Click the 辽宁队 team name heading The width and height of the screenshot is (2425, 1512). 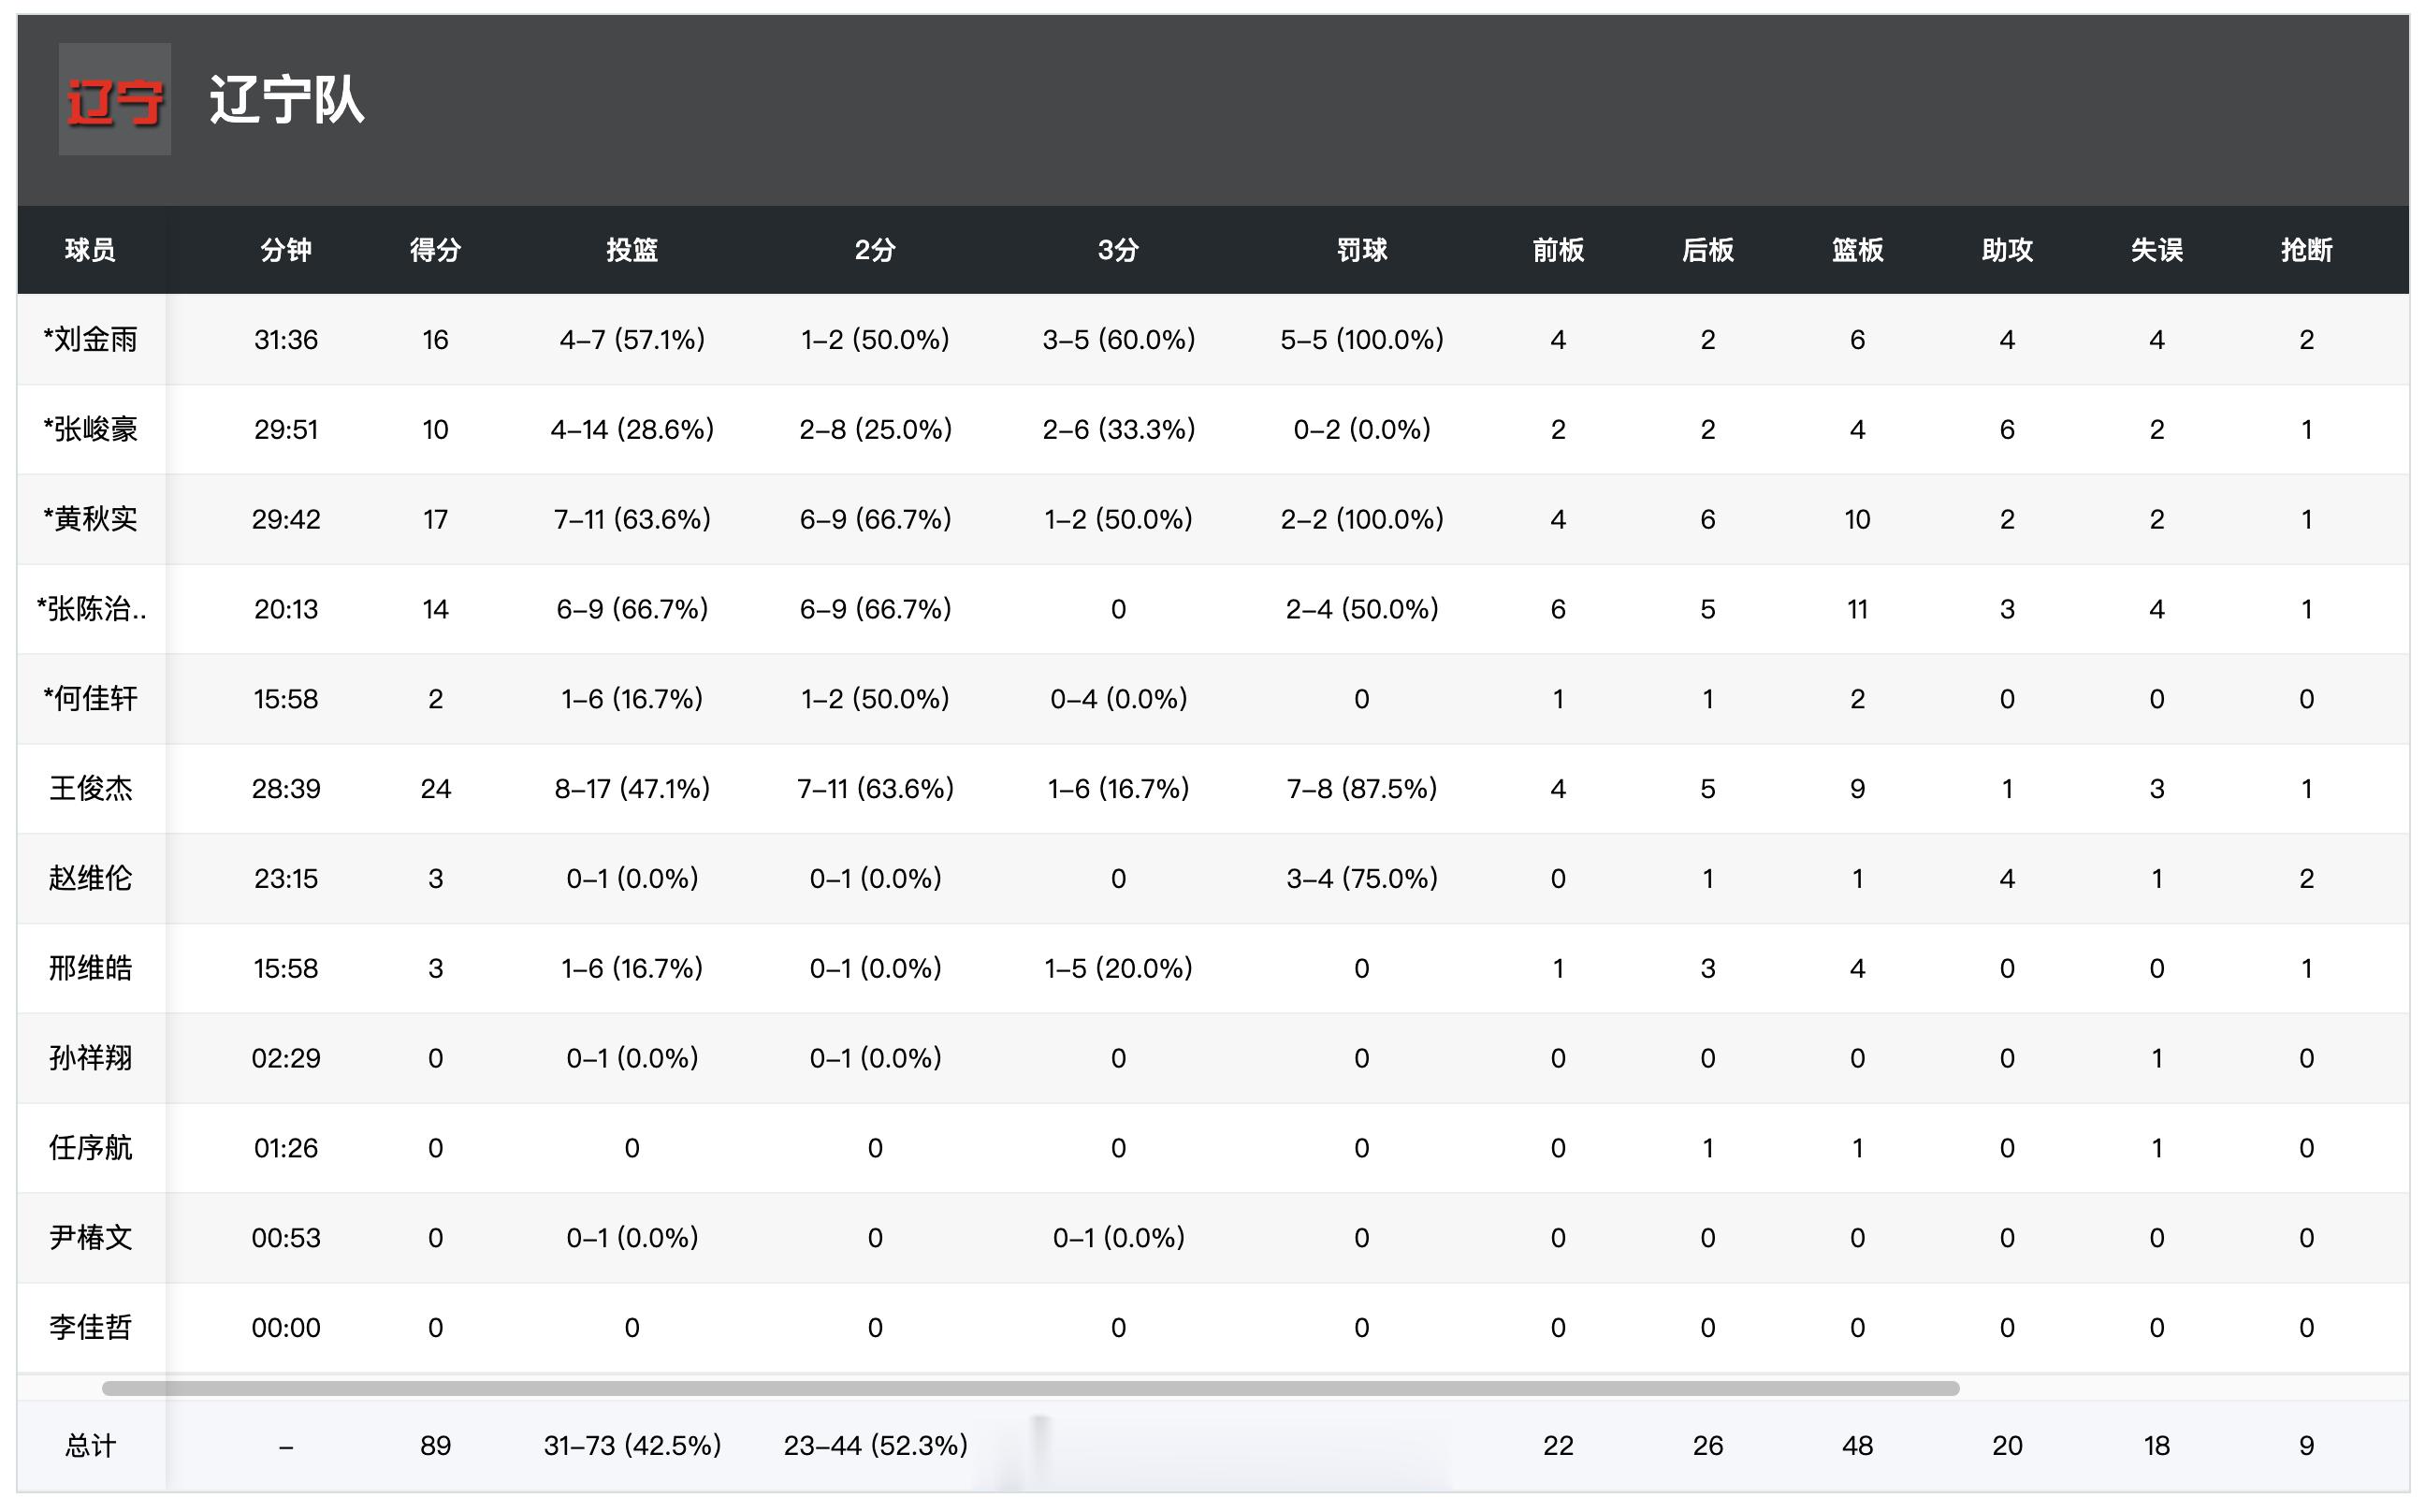coord(286,100)
